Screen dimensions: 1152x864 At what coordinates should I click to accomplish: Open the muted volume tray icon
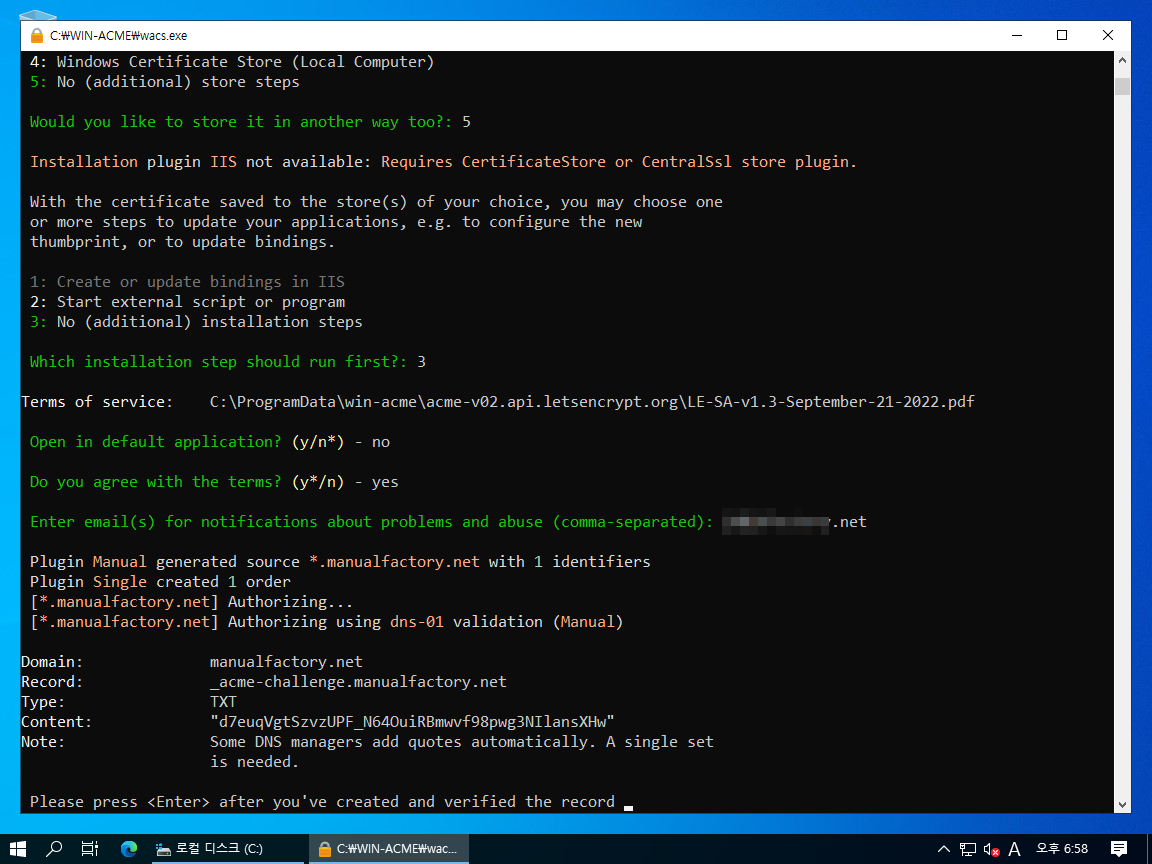[991, 849]
